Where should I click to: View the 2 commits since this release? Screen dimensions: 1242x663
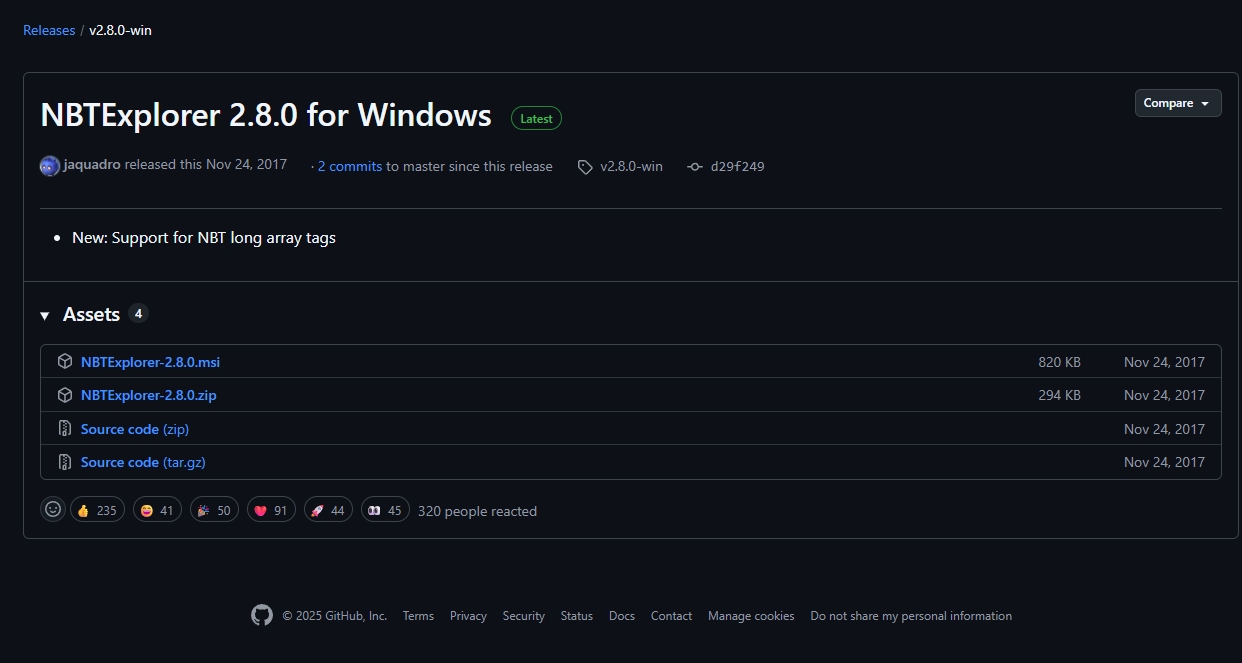coord(350,166)
